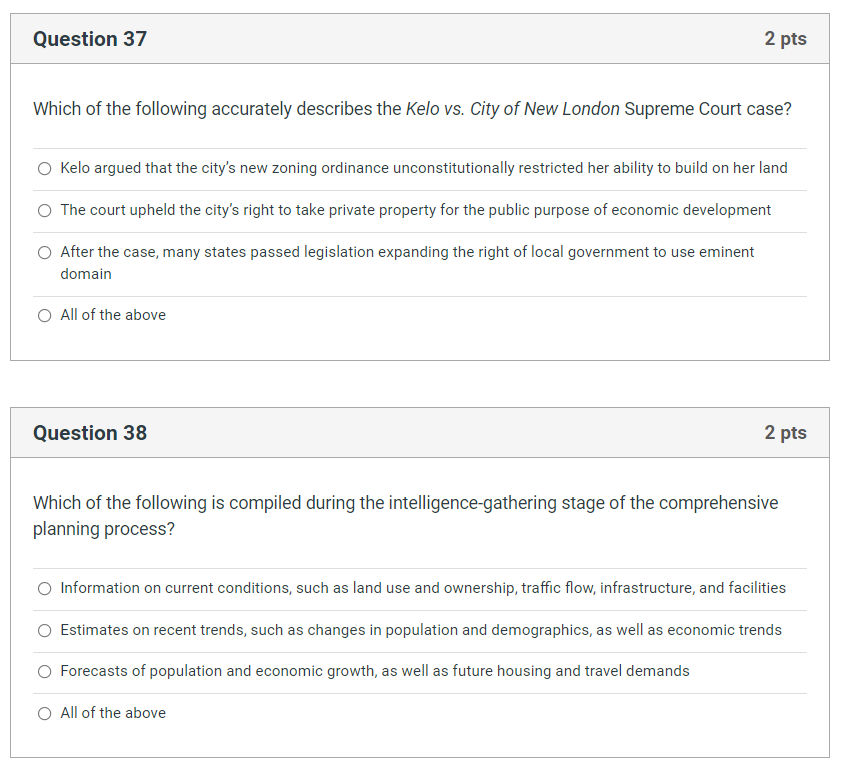Select 'All of the above' for Question 37
The image size is (861, 769).
pos(44,315)
